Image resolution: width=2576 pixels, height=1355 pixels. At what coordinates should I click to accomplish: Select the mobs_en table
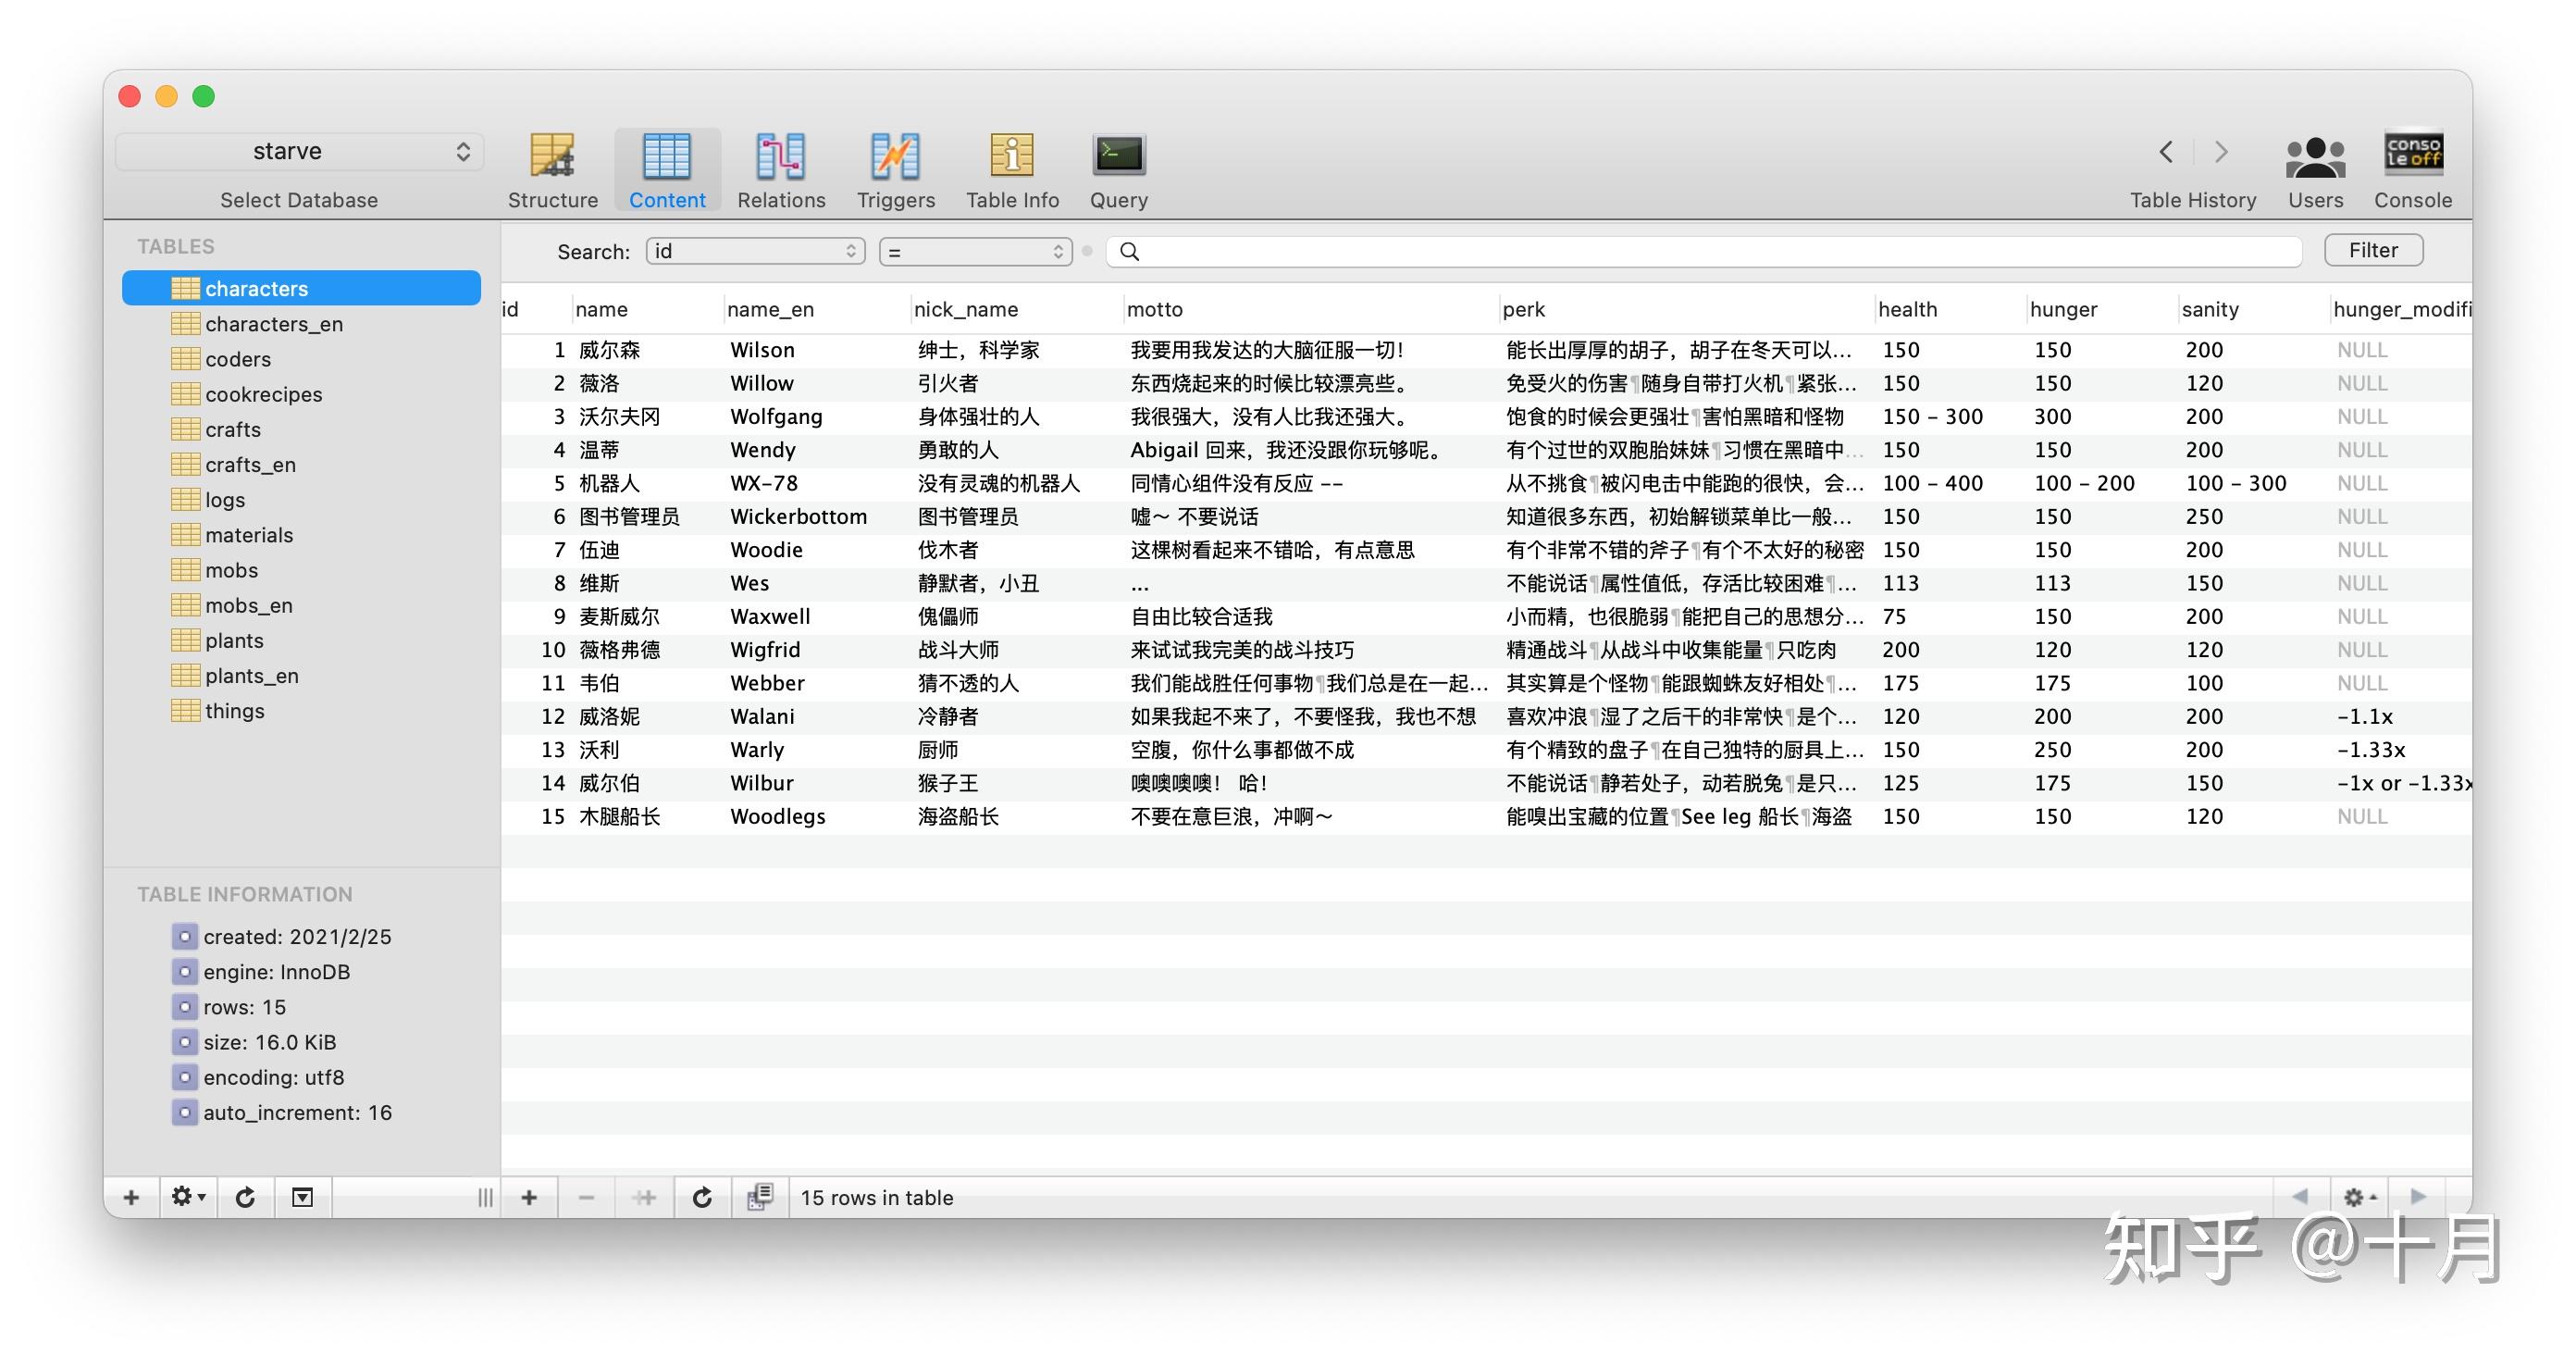(x=301, y=605)
